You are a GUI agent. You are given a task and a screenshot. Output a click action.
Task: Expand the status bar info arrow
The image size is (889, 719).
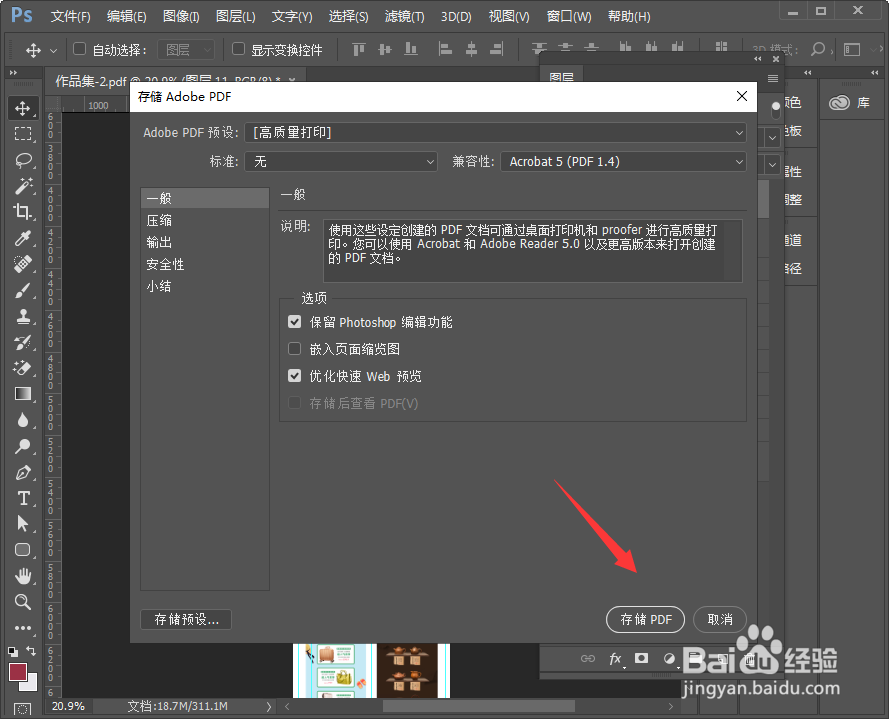point(269,707)
